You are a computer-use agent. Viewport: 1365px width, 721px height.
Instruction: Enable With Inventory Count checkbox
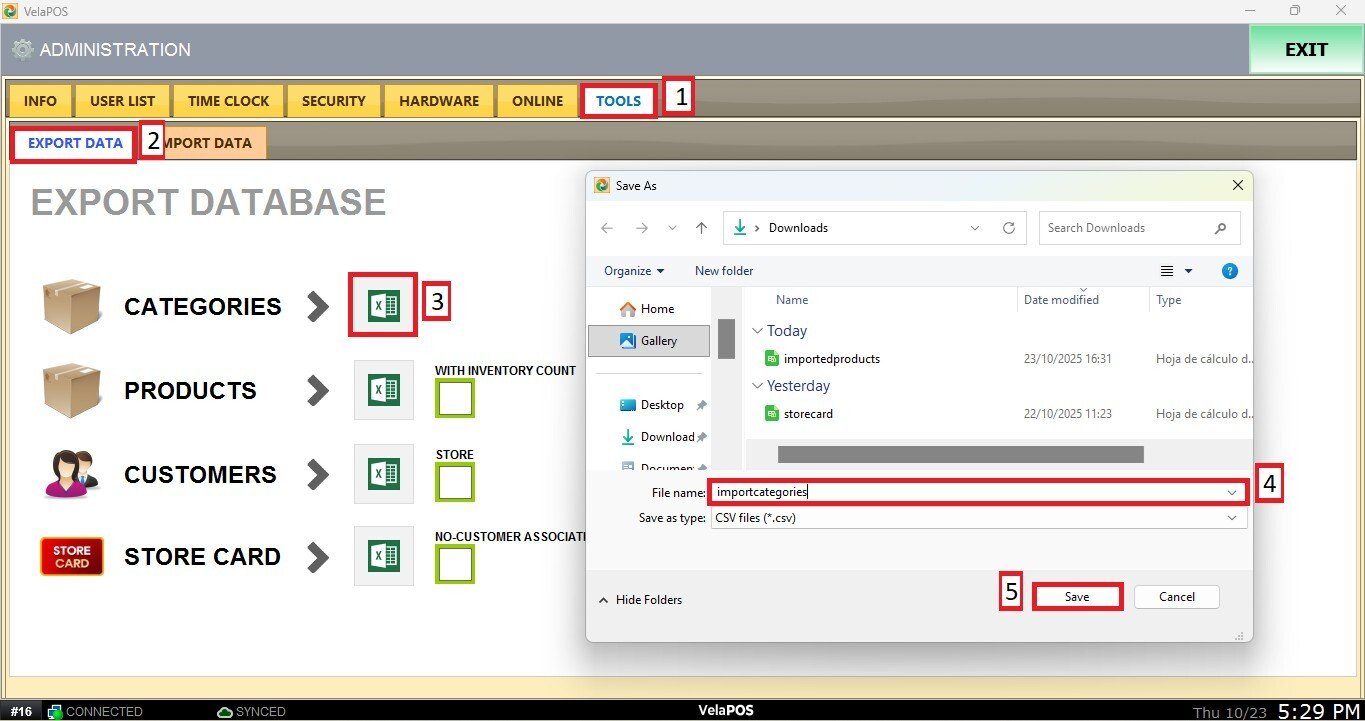click(x=455, y=399)
